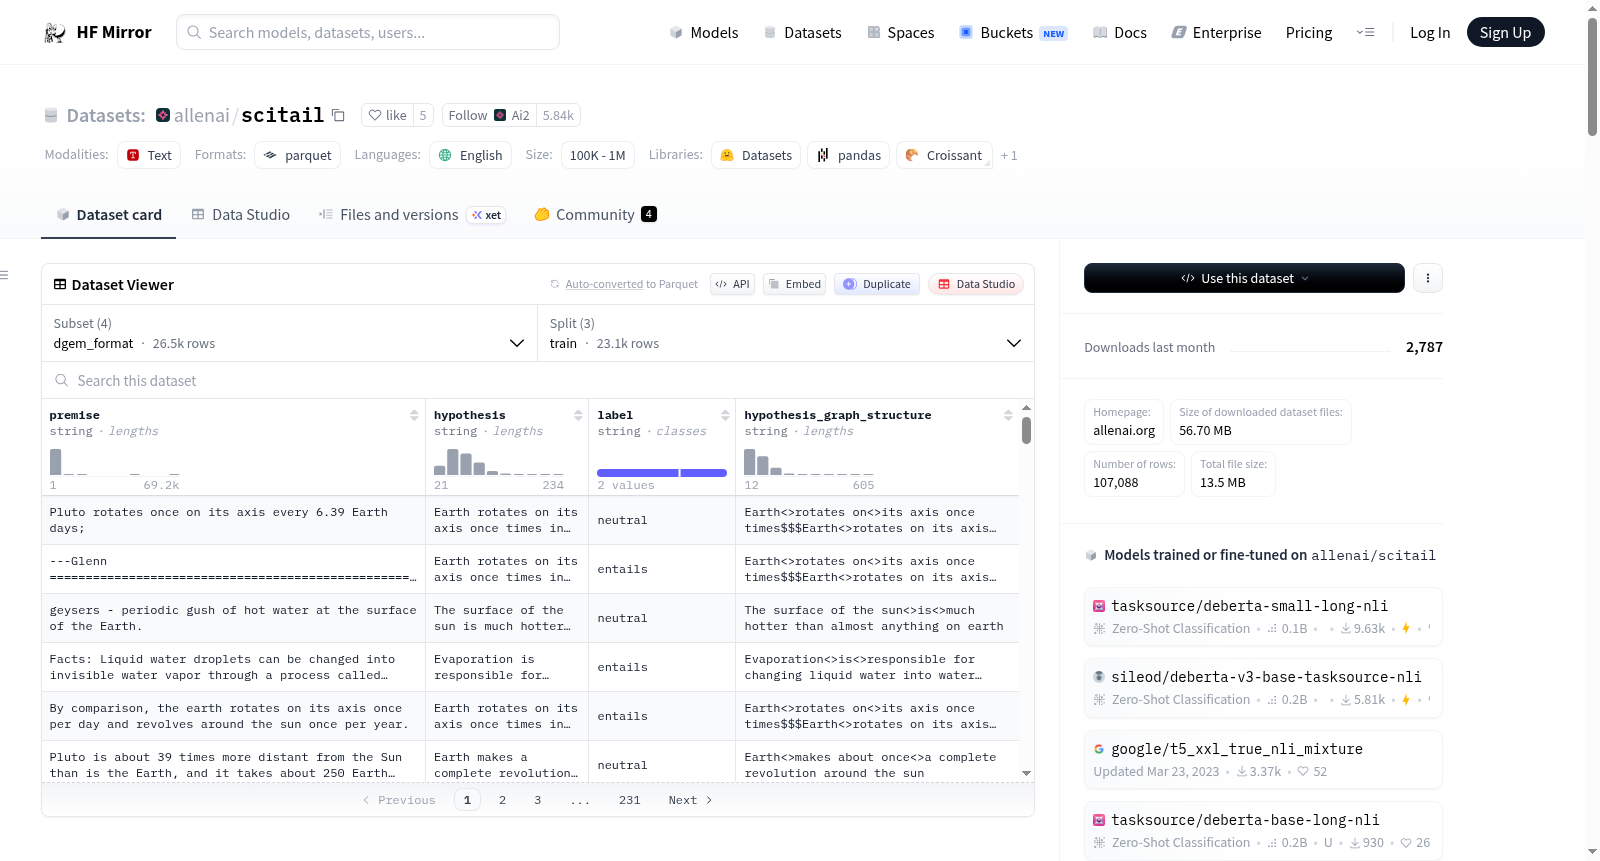Focus the Search models, datasets, users field
This screenshot has height=861, width=1600.
point(368,32)
